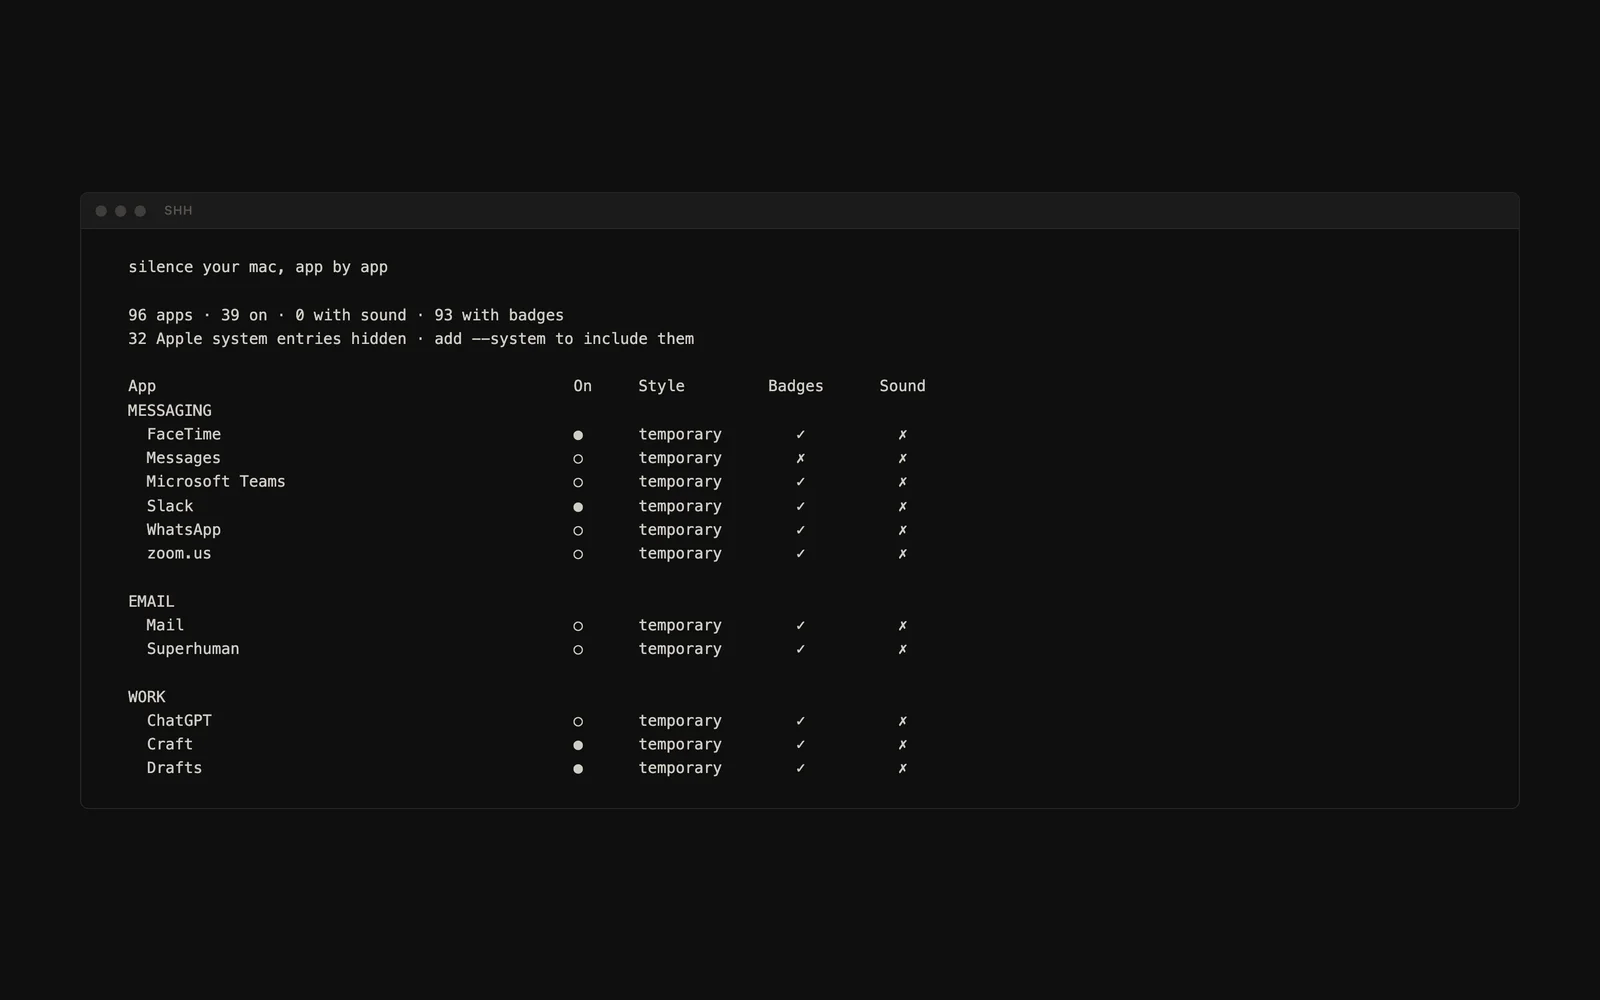1600x1000 pixels.
Task: Toggle the On circle for Microsoft Teams
Action: 578,482
